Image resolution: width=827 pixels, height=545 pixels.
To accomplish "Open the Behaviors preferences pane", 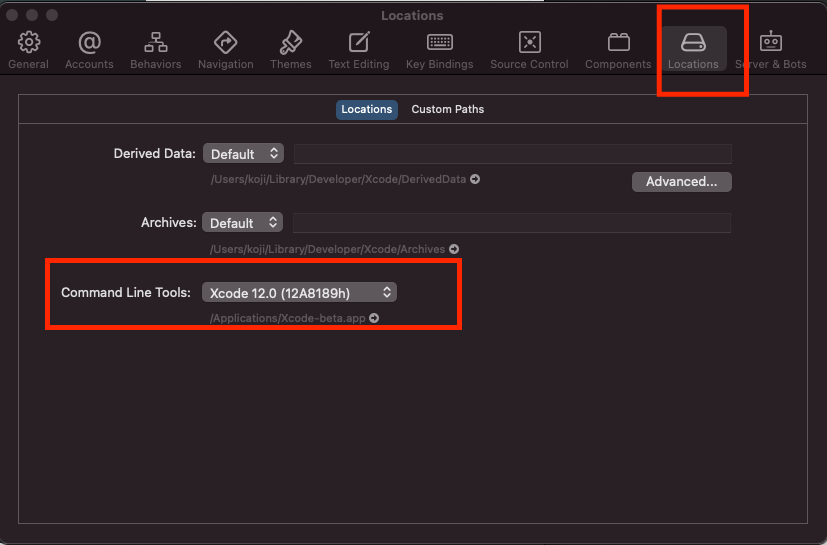I will [x=156, y=50].
